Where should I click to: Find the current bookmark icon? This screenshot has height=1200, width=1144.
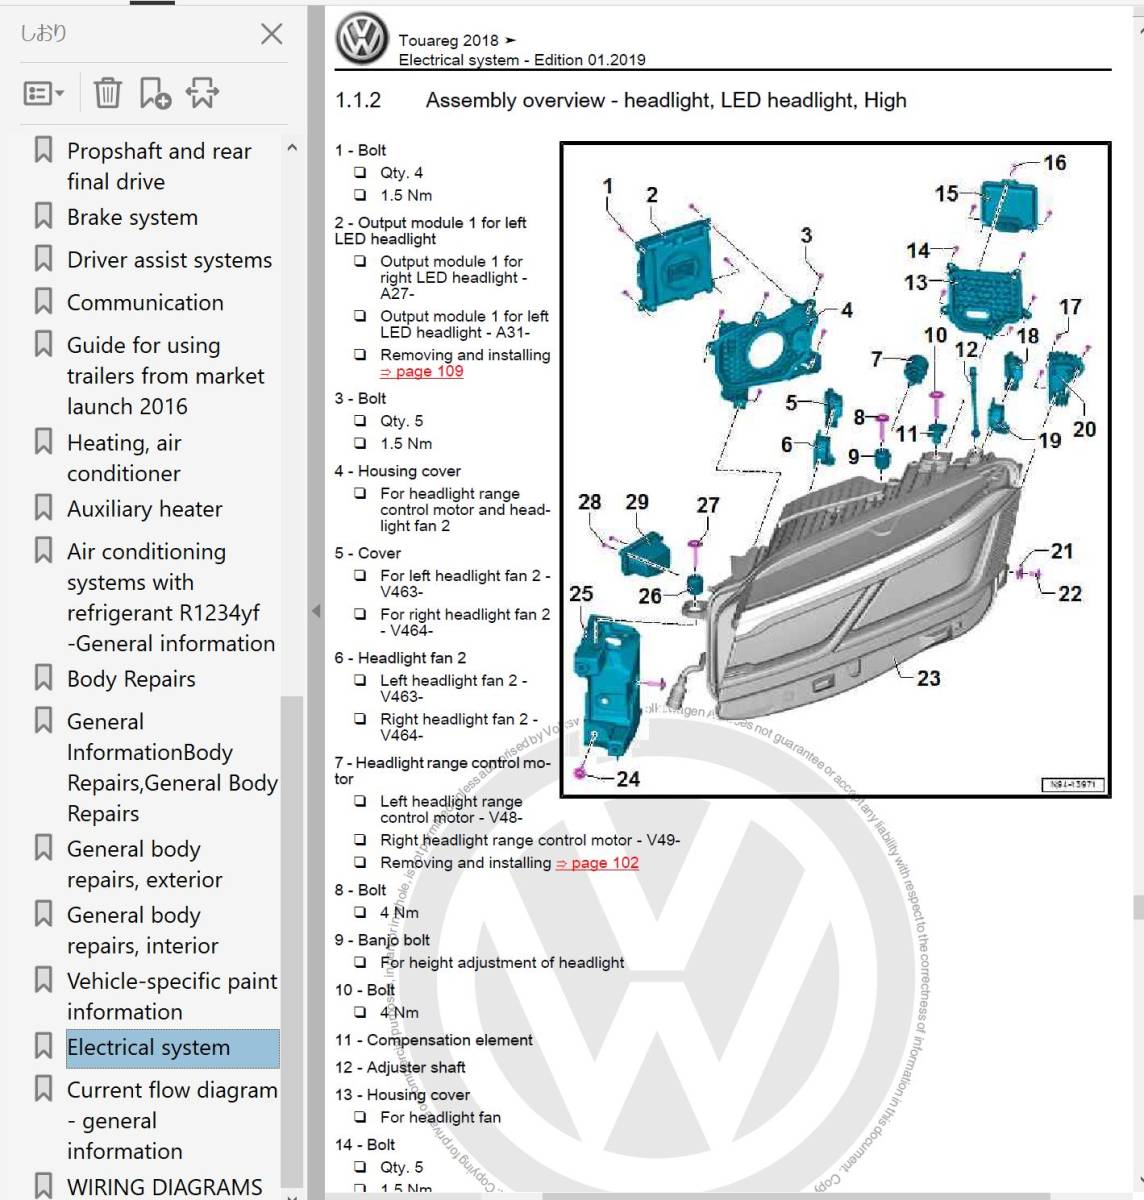202,93
